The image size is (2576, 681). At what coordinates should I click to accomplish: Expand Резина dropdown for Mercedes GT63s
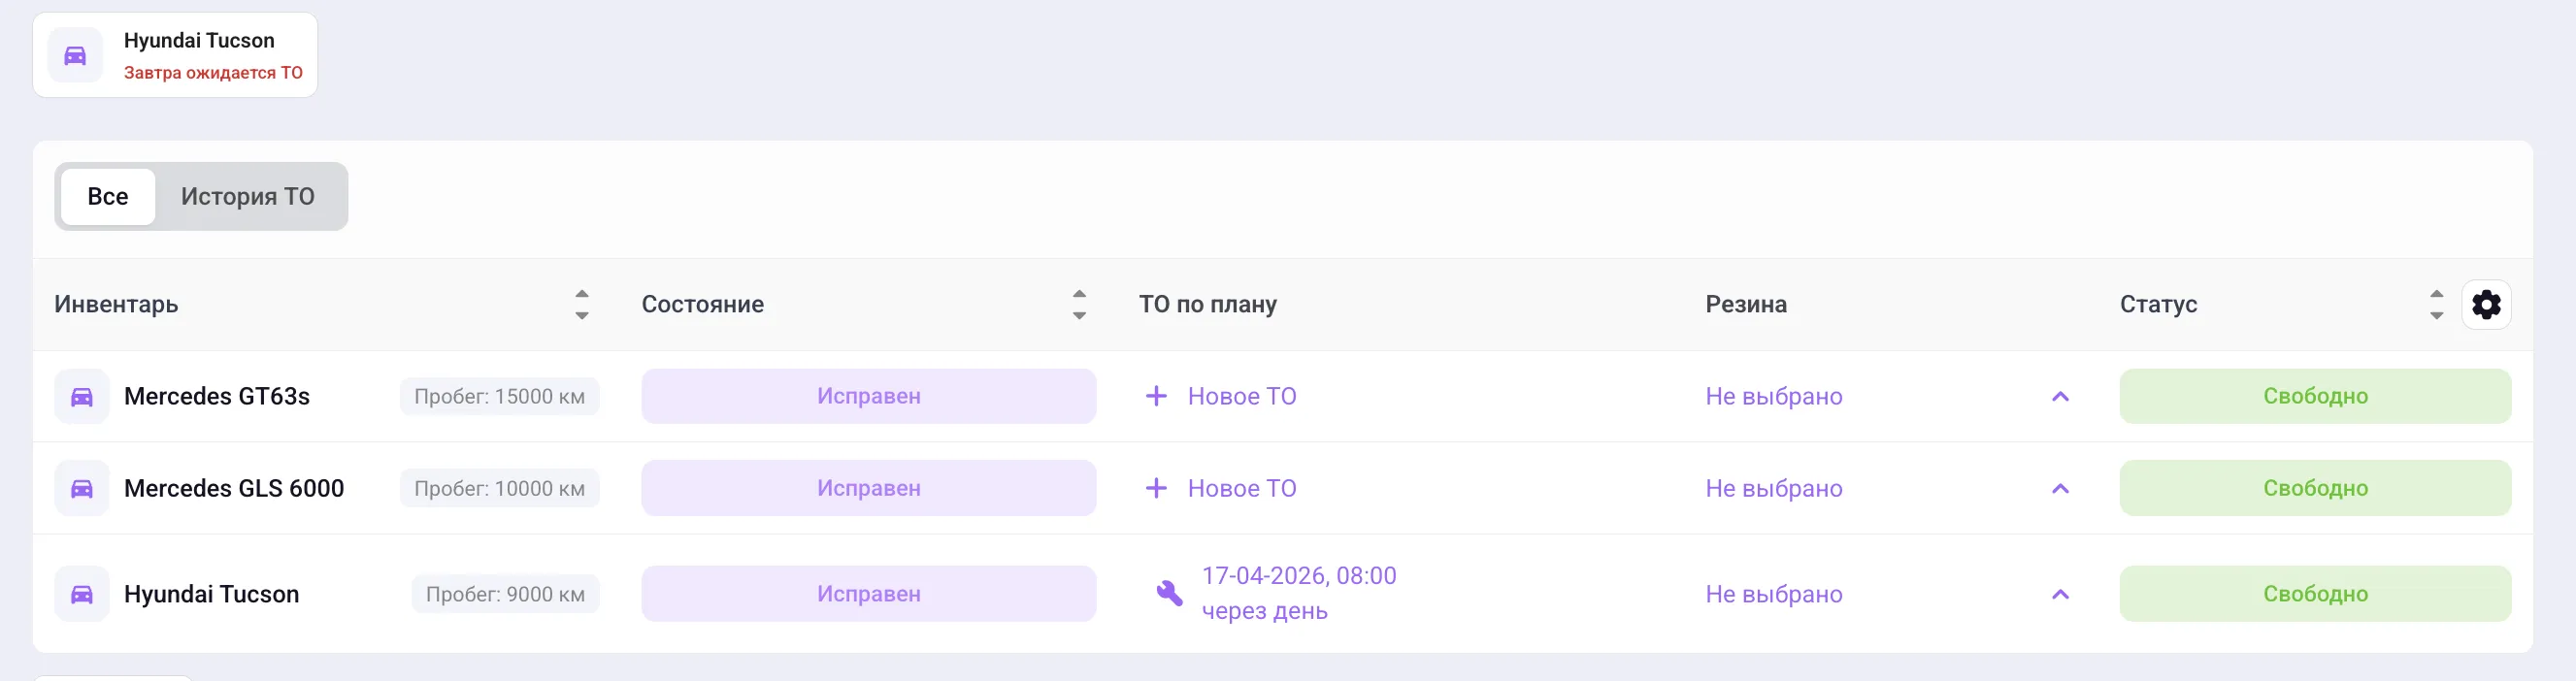(2060, 396)
